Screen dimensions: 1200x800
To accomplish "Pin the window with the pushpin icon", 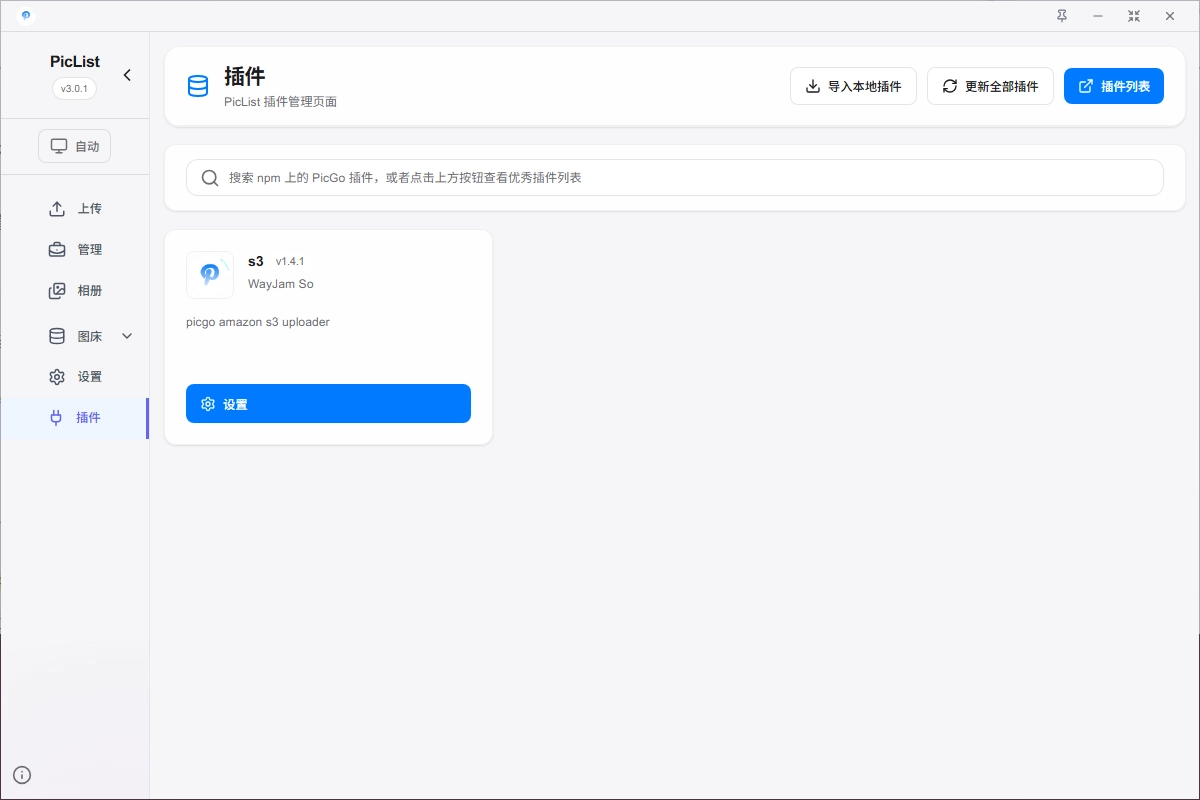I will [1062, 16].
